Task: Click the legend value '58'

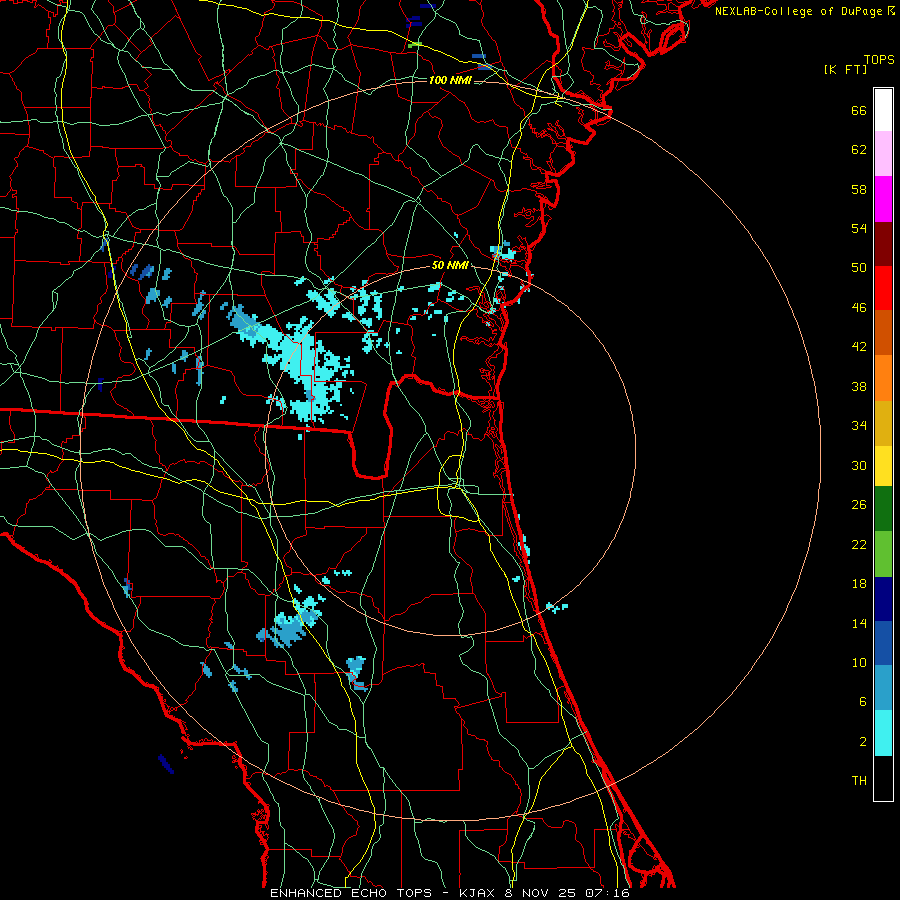Action: pos(859,189)
